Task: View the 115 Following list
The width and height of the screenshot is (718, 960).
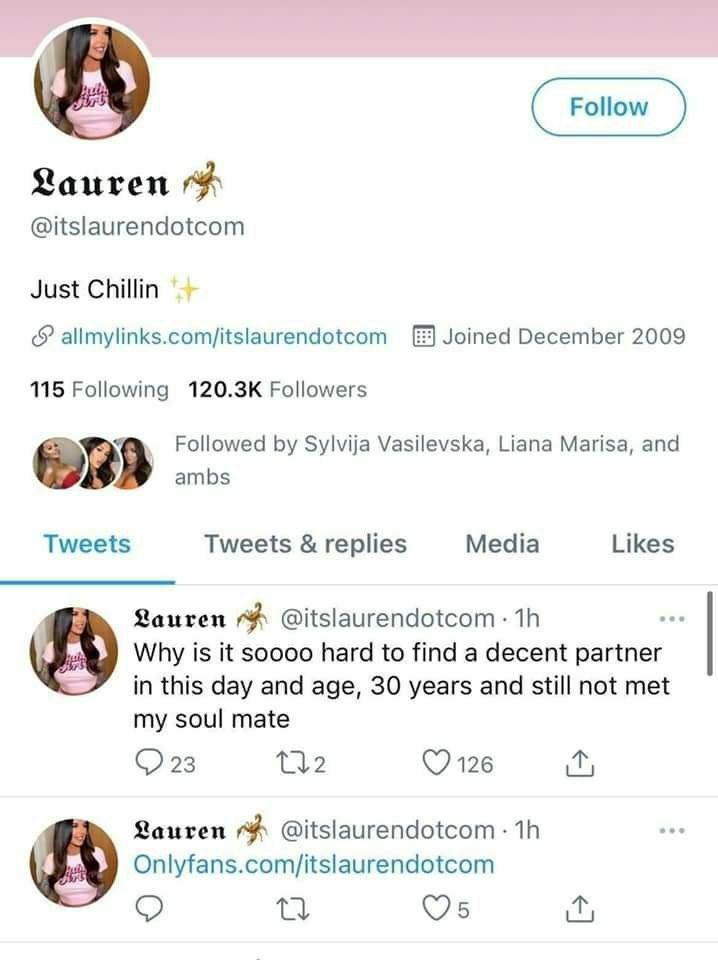Action: (x=99, y=389)
